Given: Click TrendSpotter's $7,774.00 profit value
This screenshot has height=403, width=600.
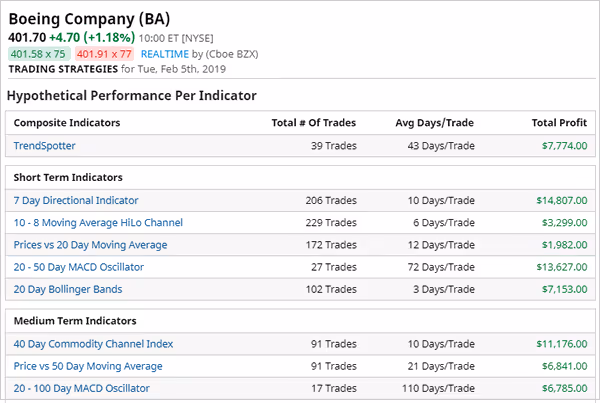Looking at the screenshot, I should pyautogui.click(x=564, y=146).
